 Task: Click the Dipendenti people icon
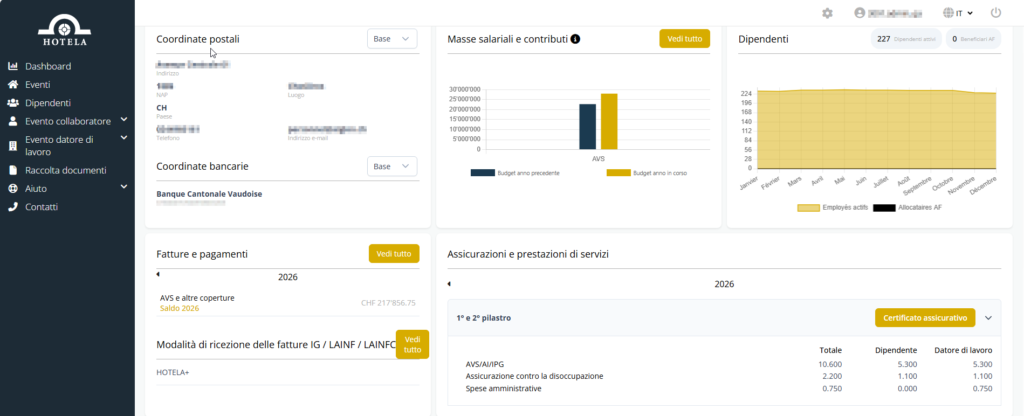click(x=12, y=103)
